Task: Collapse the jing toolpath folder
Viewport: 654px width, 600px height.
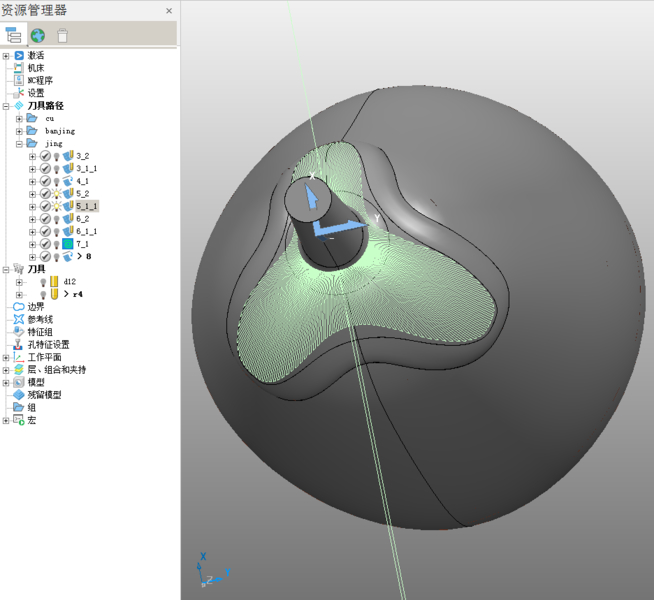Action: pos(19,143)
